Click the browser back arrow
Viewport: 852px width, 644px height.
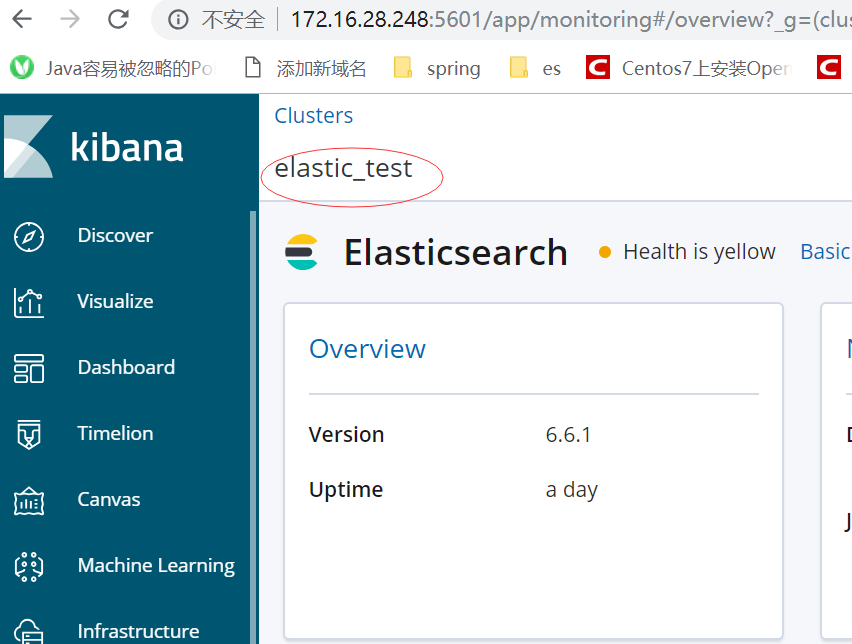coord(22,20)
